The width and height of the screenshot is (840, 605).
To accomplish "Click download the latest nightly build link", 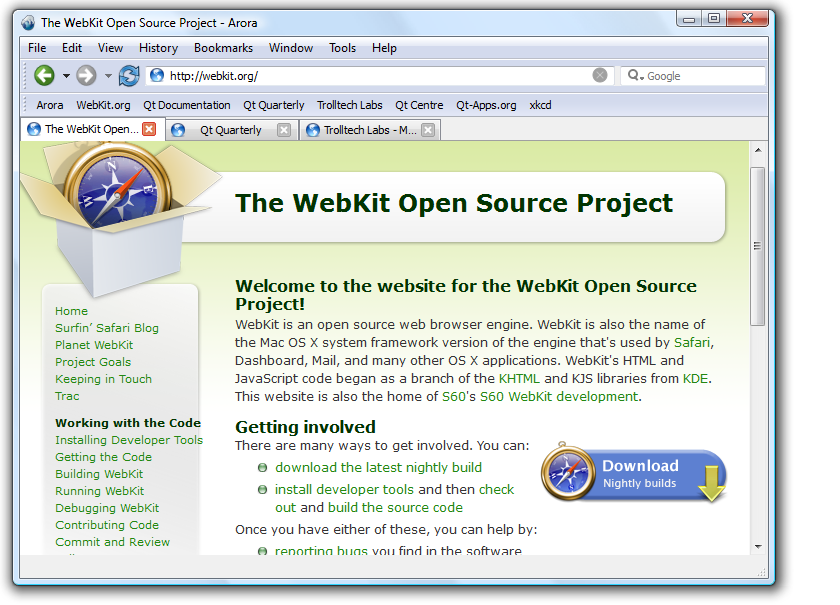I will point(378,468).
